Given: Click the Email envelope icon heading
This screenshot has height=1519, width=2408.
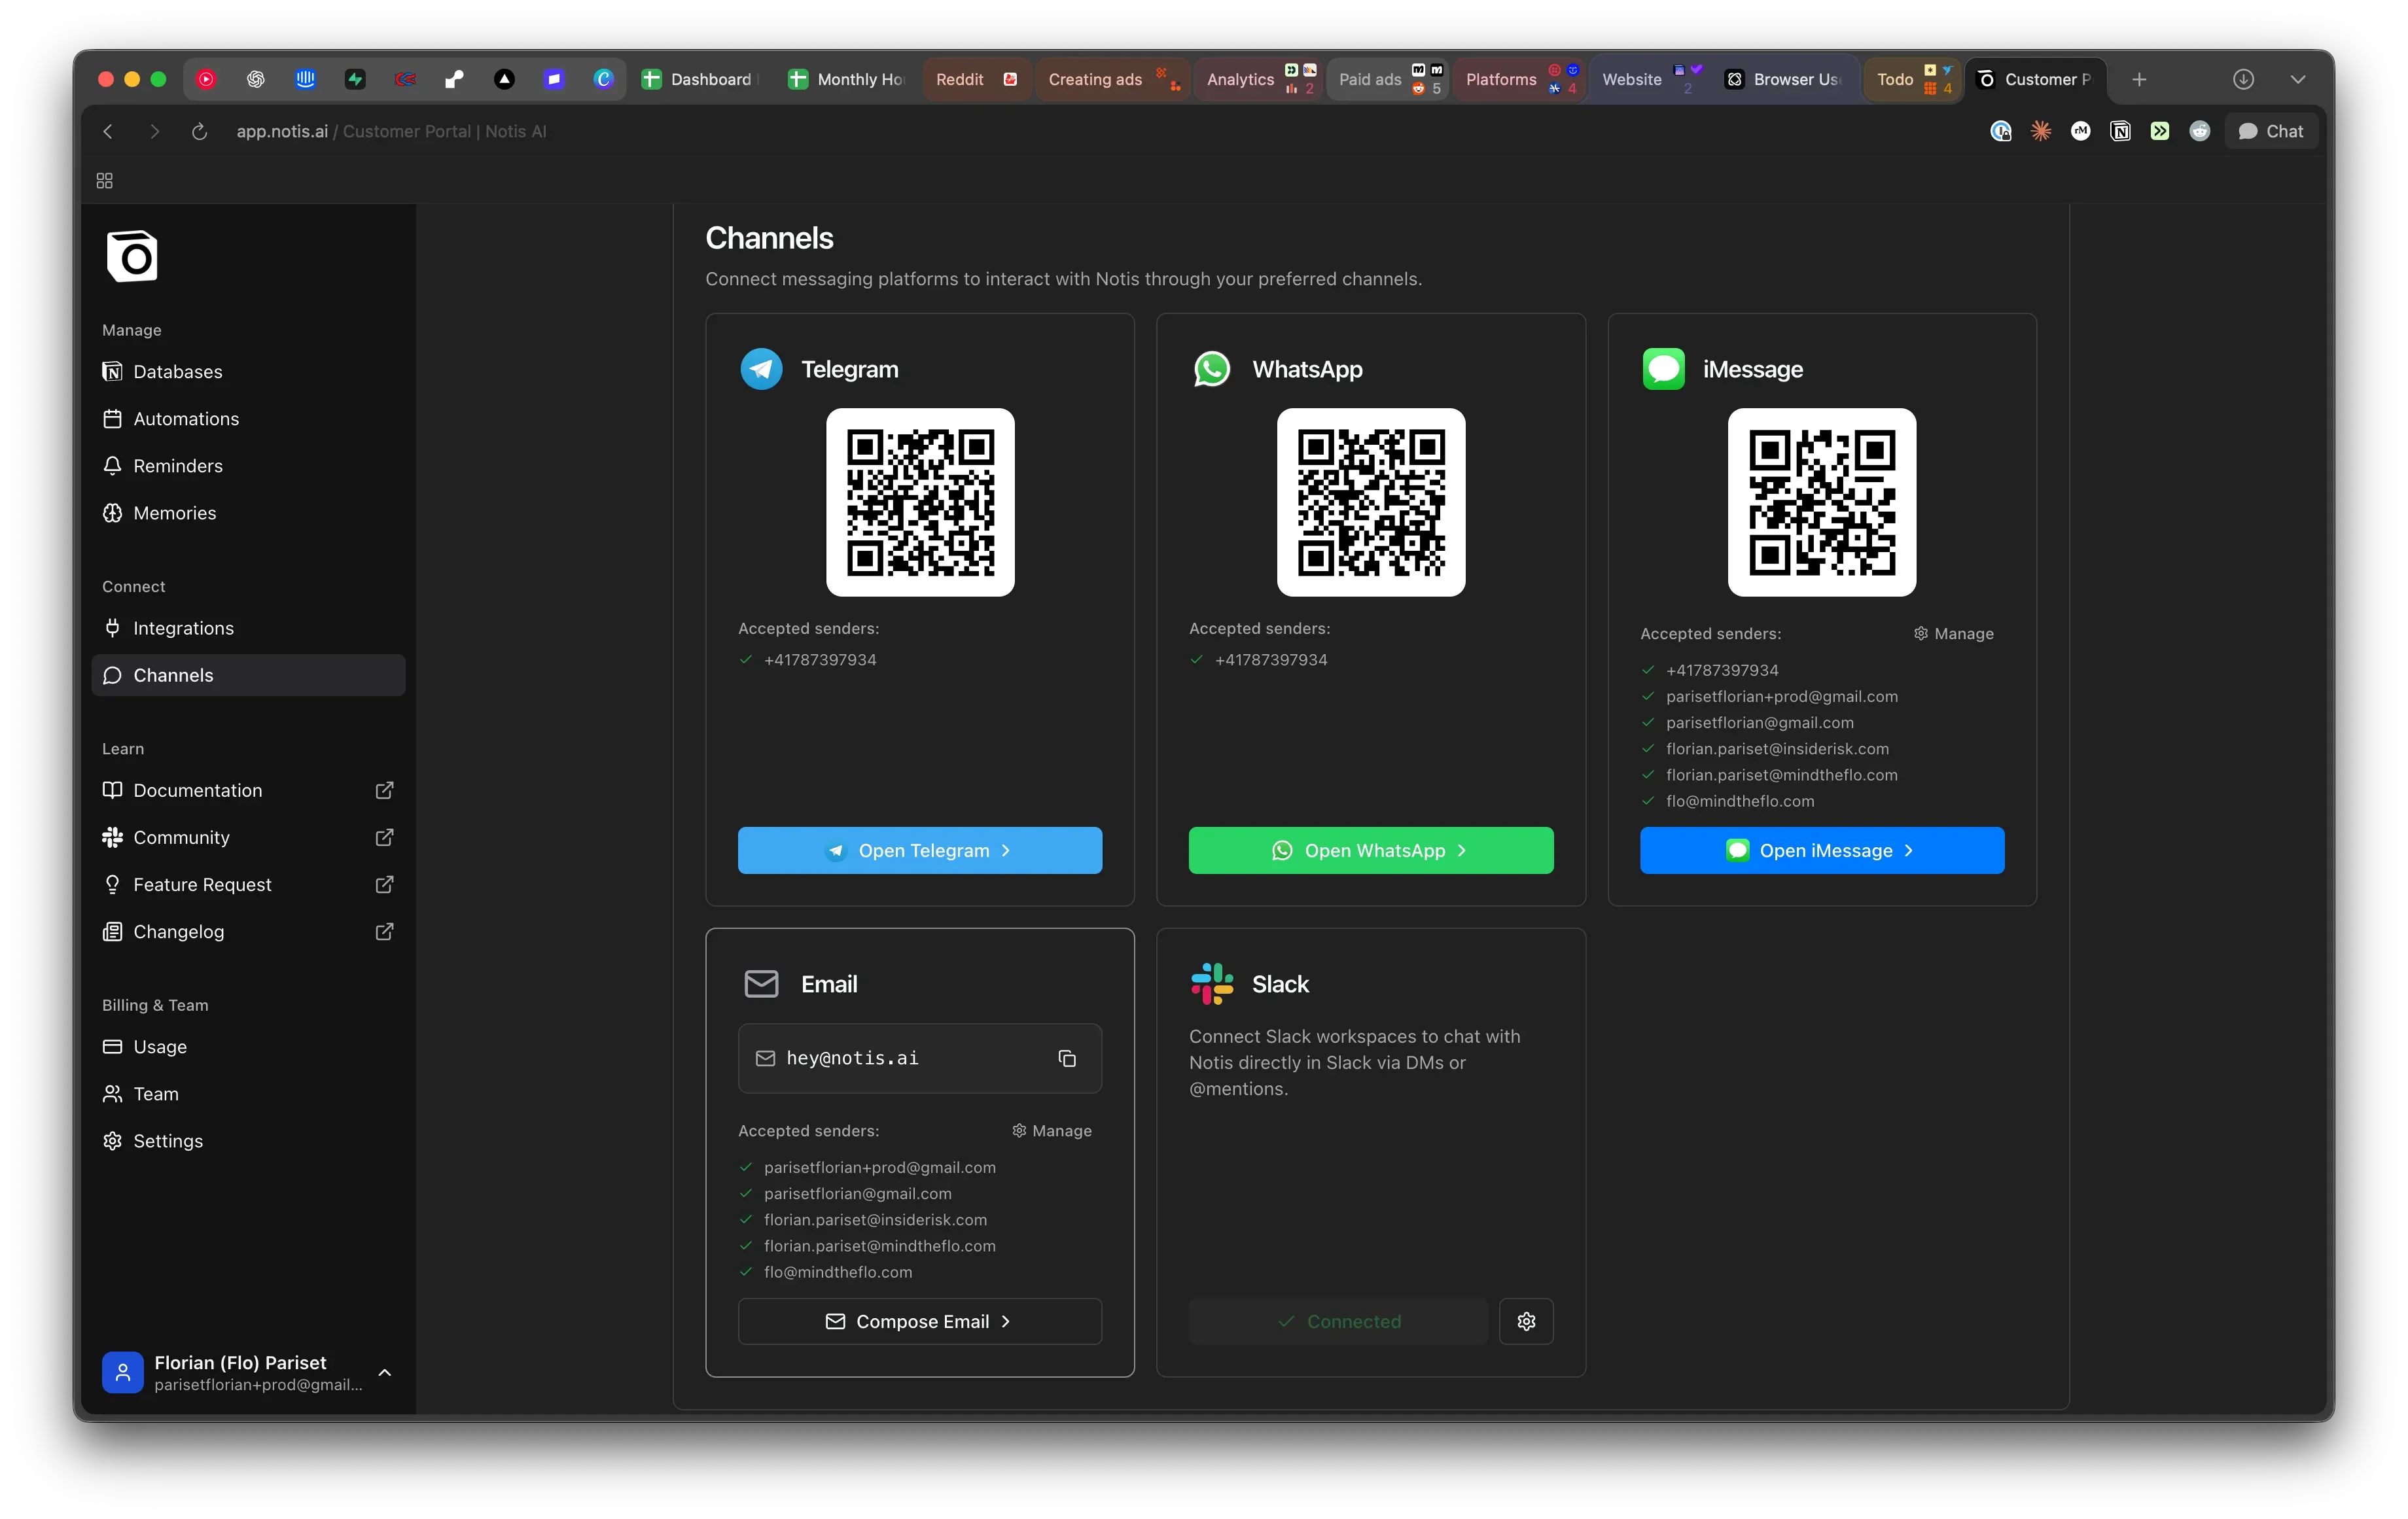Looking at the screenshot, I should click(761, 983).
